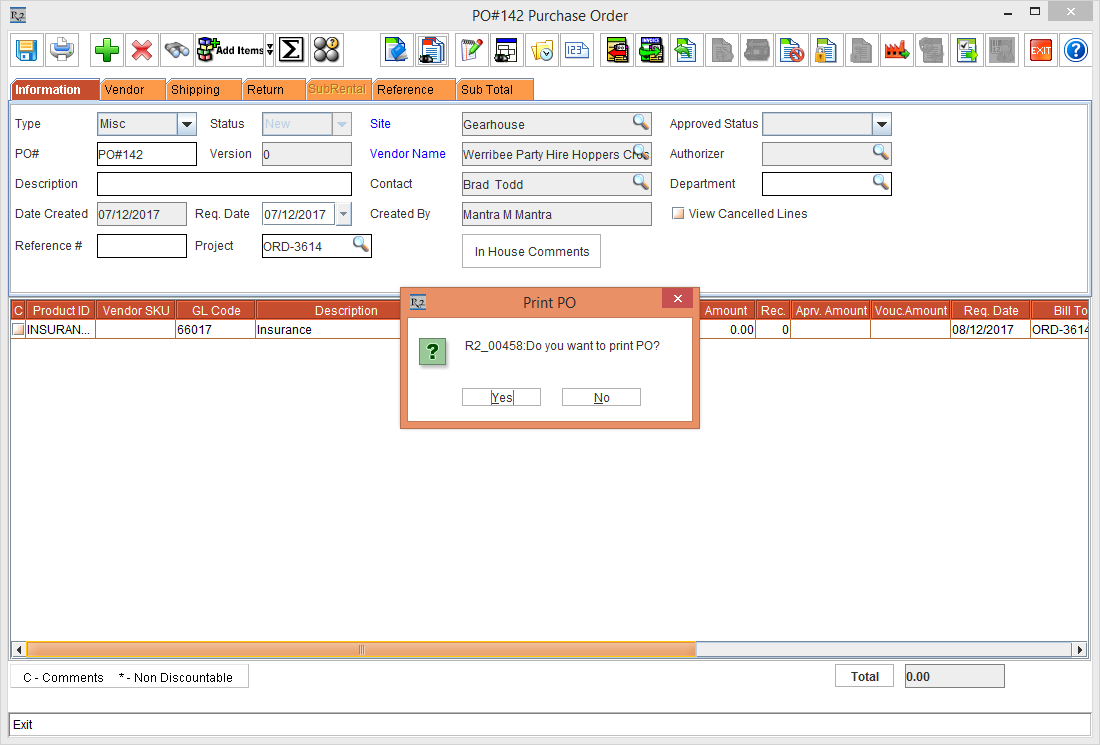
Task: Expand the Type dropdown showing Misc
Action: click(x=187, y=125)
